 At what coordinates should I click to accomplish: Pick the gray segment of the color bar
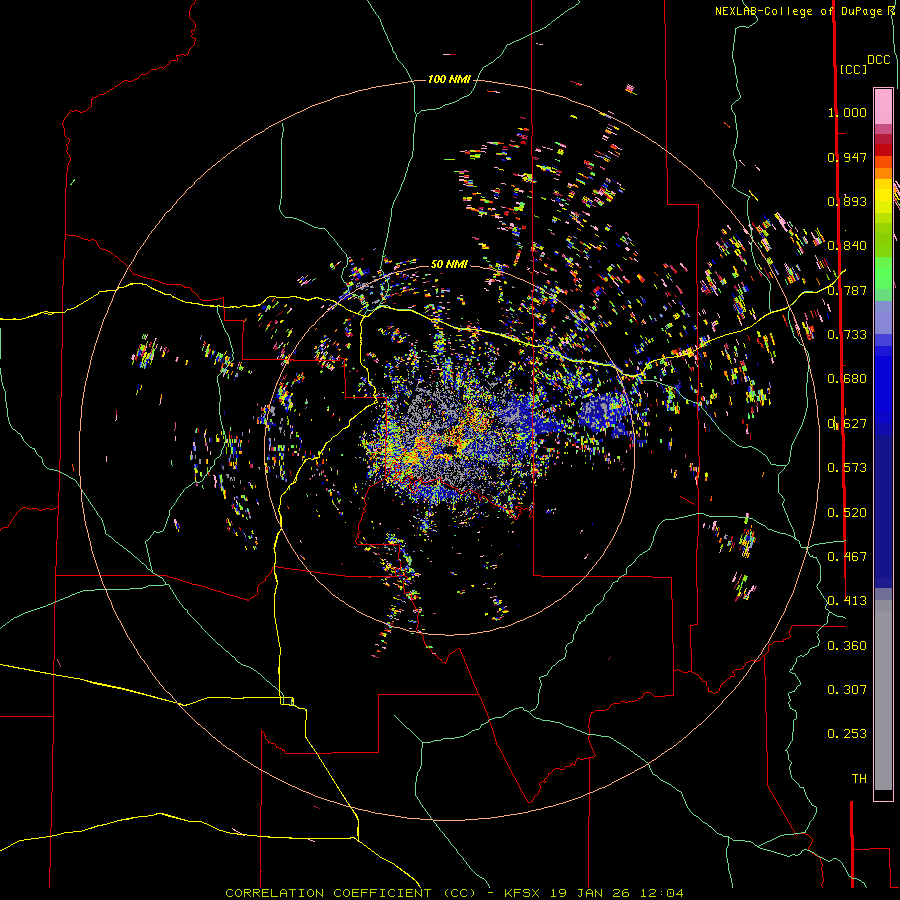pyautogui.click(x=883, y=695)
